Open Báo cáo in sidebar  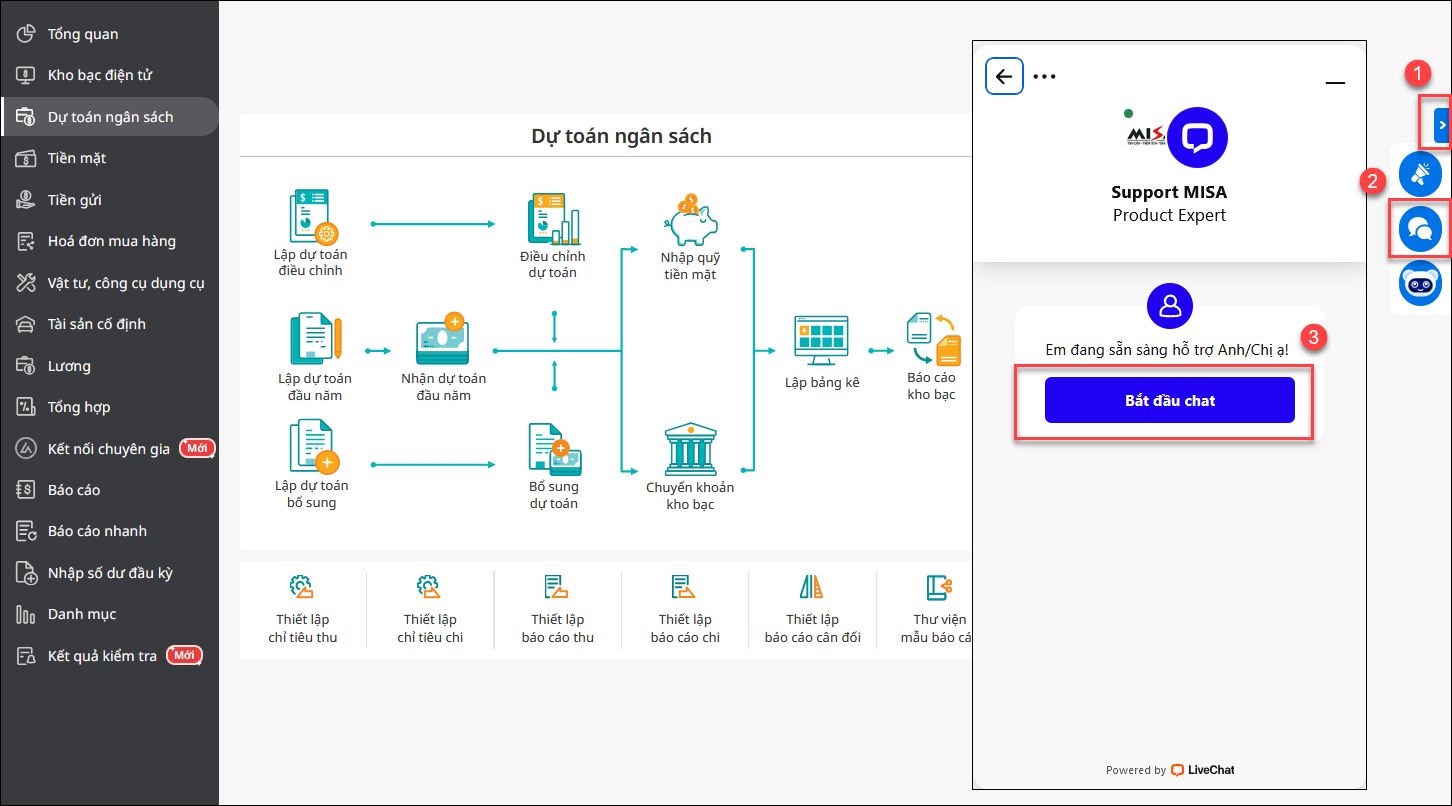tap(109, 490)
